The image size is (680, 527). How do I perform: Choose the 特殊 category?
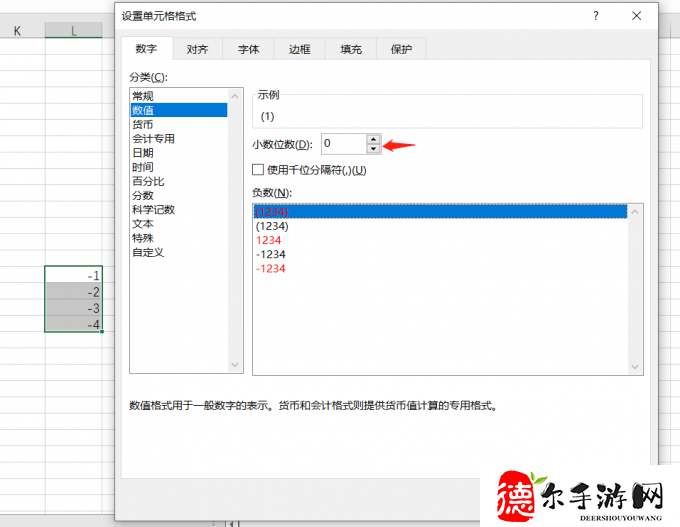point(179,238)
